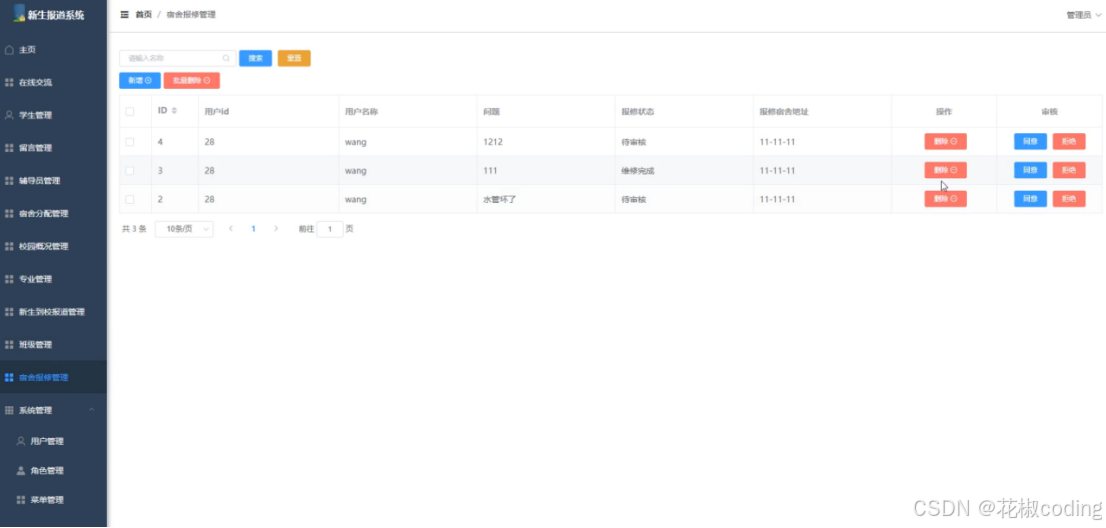Screen dimensions: 1106x528
Task: Open 校园概况管理 in the sidebar
Action: tap(54, 246)
